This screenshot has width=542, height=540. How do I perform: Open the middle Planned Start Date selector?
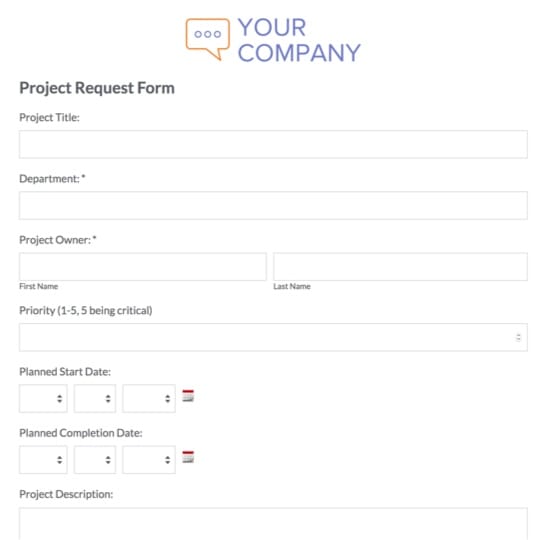95,399
